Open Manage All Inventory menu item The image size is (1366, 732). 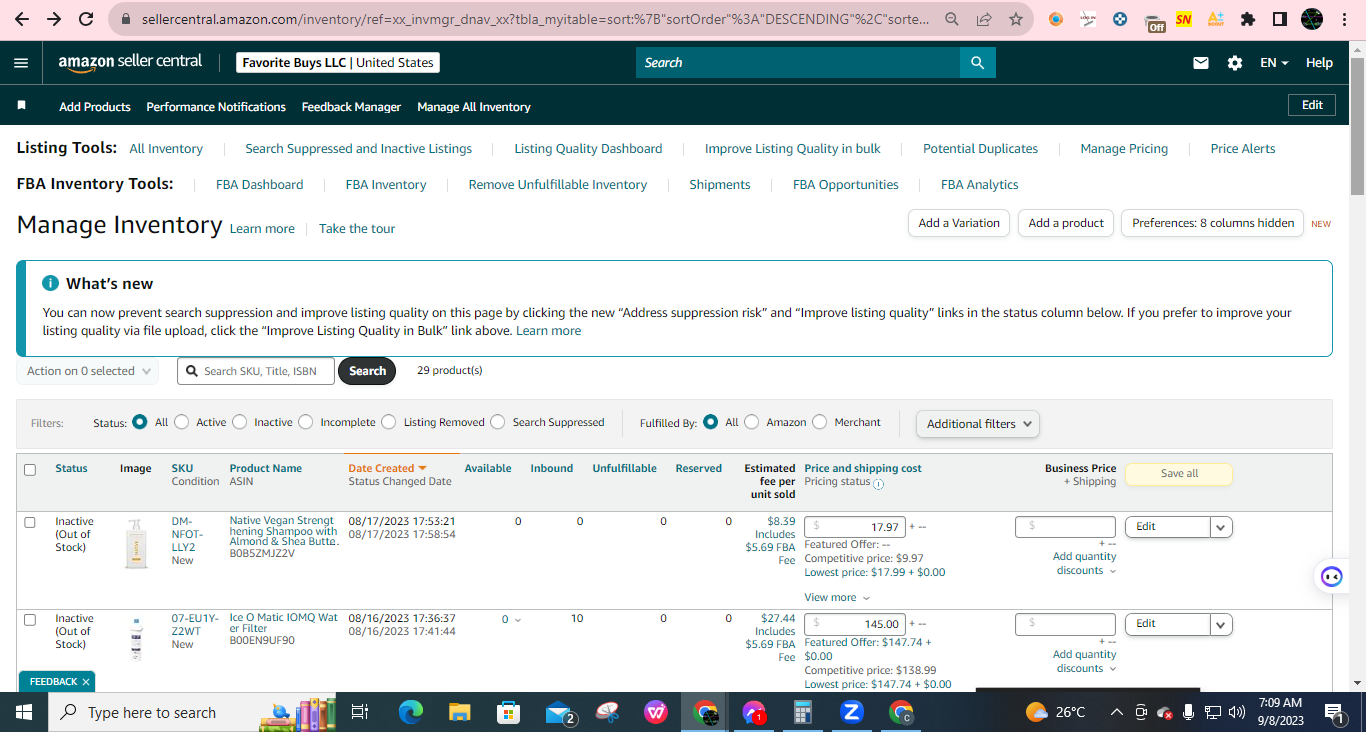point(474,106)
